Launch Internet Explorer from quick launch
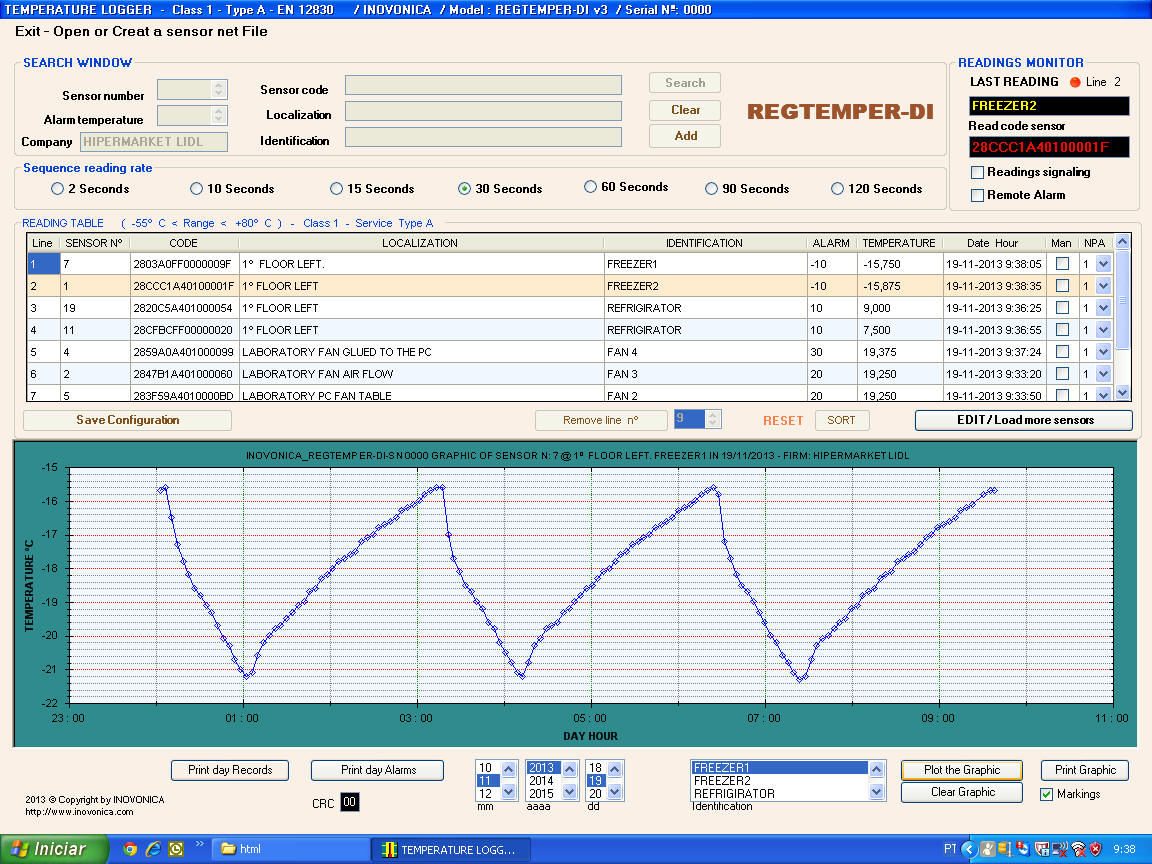This screenshot has width=1152, height=864. [x=153, y=849]
